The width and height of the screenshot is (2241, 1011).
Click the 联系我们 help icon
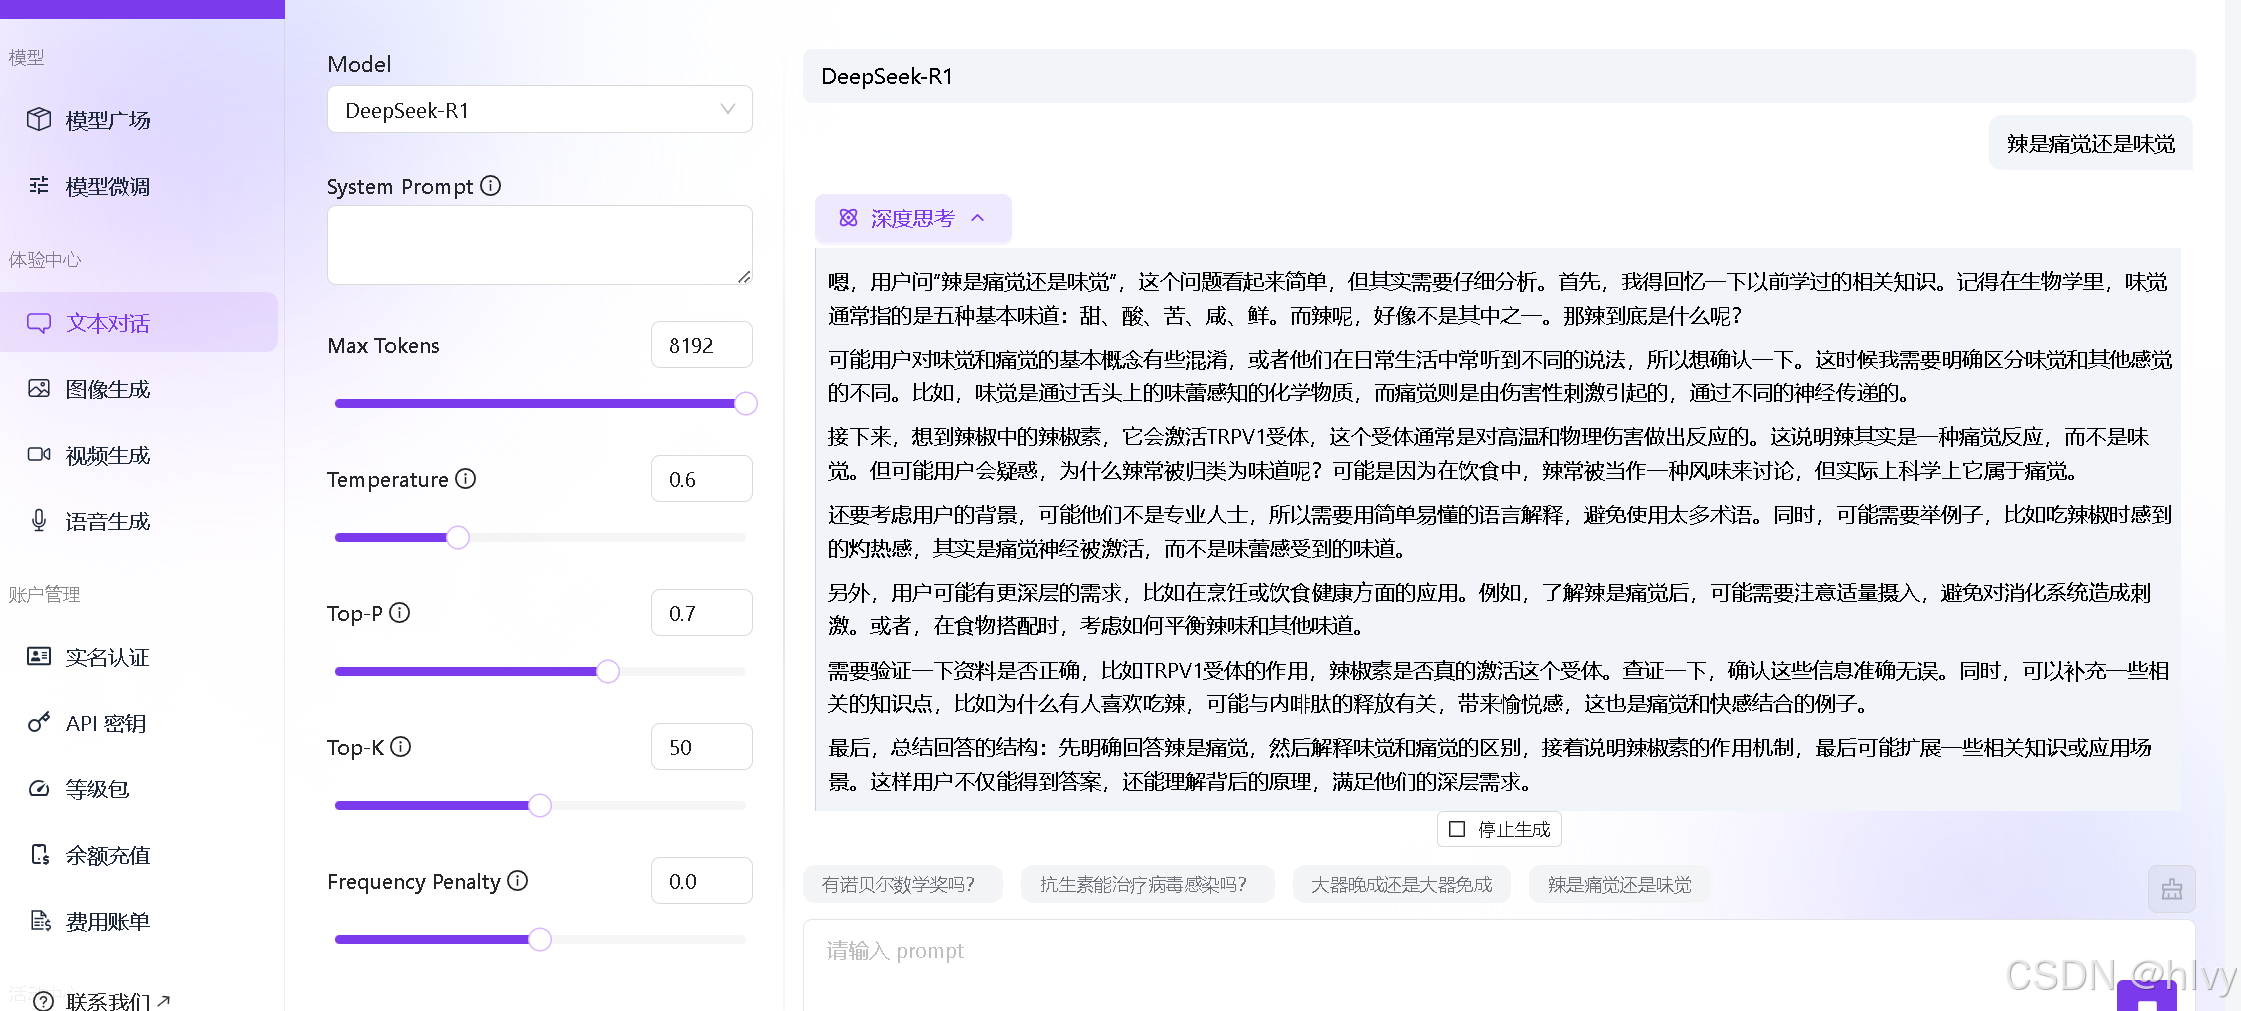click(43, 1000)
